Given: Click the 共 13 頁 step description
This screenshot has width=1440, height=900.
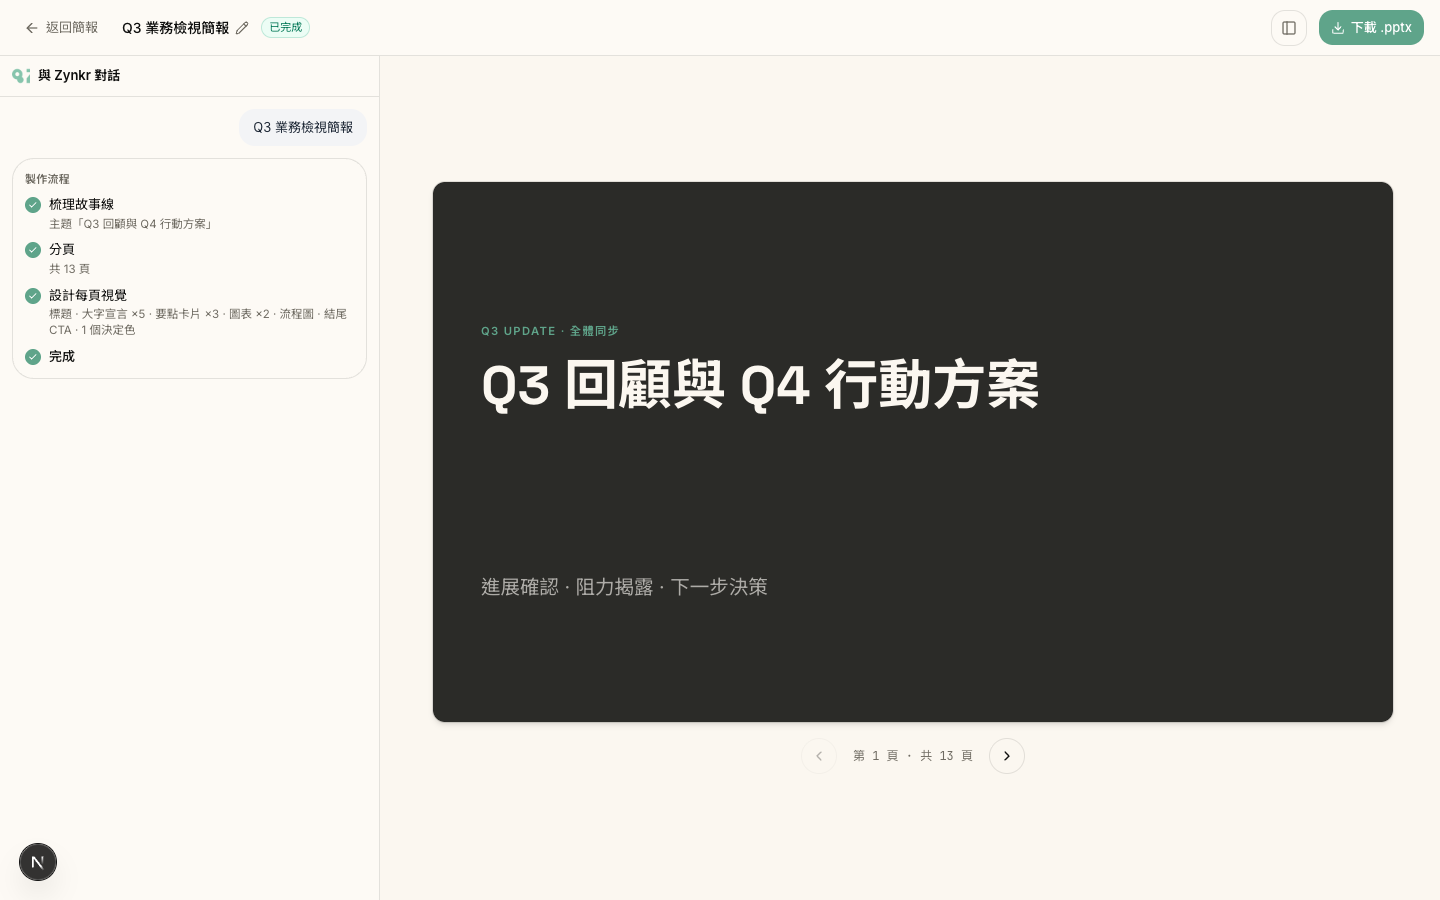Looking at the screenshot, I should 70,269.
